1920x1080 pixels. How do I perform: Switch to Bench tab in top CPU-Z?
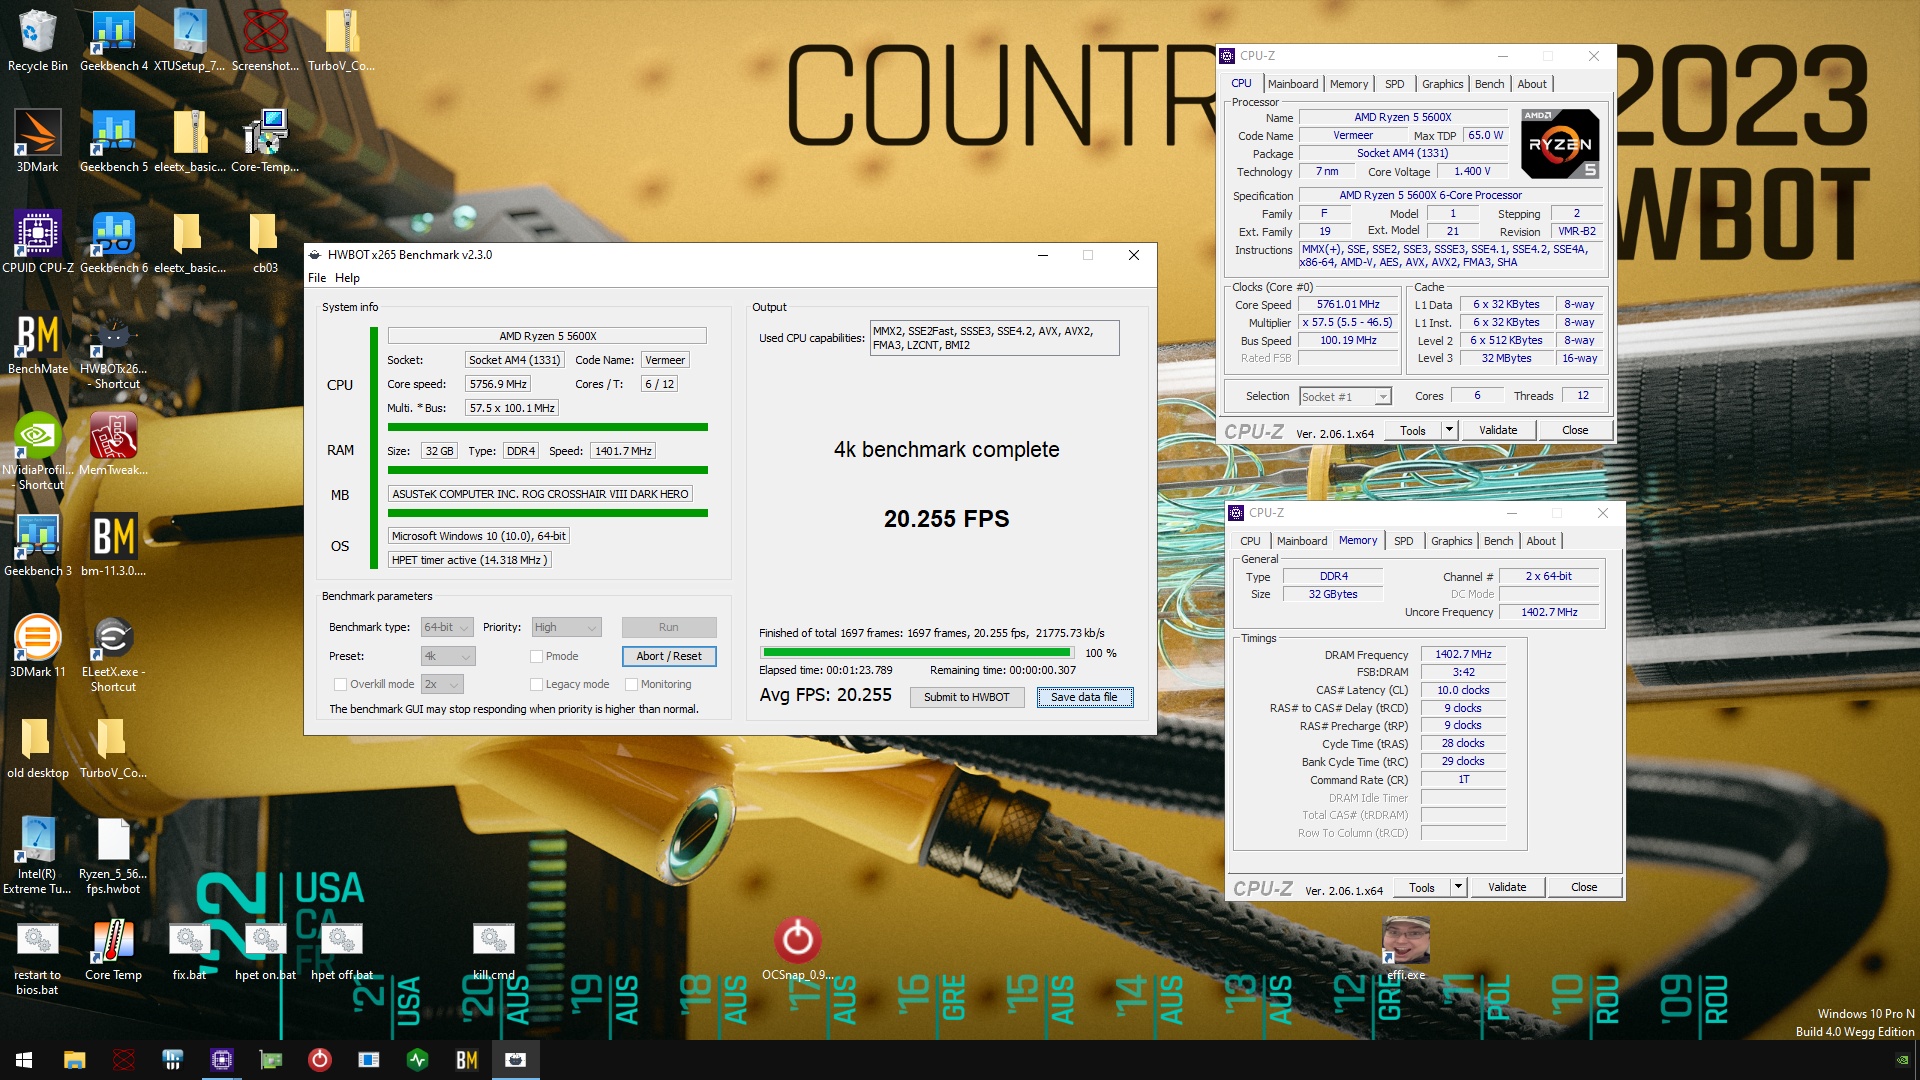point(1489,84)
